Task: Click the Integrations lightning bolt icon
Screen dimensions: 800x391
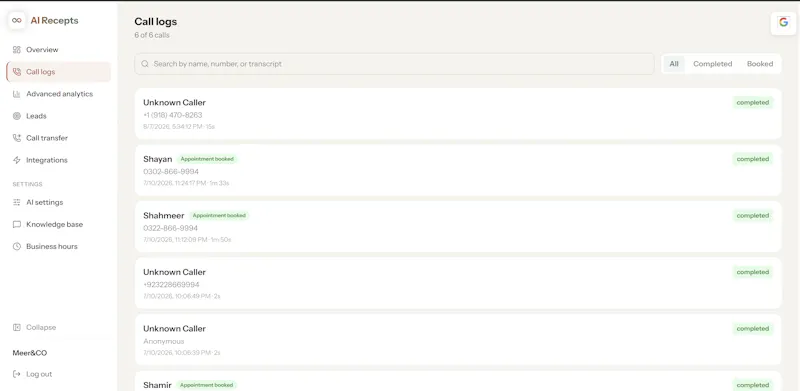Action: 17,160
